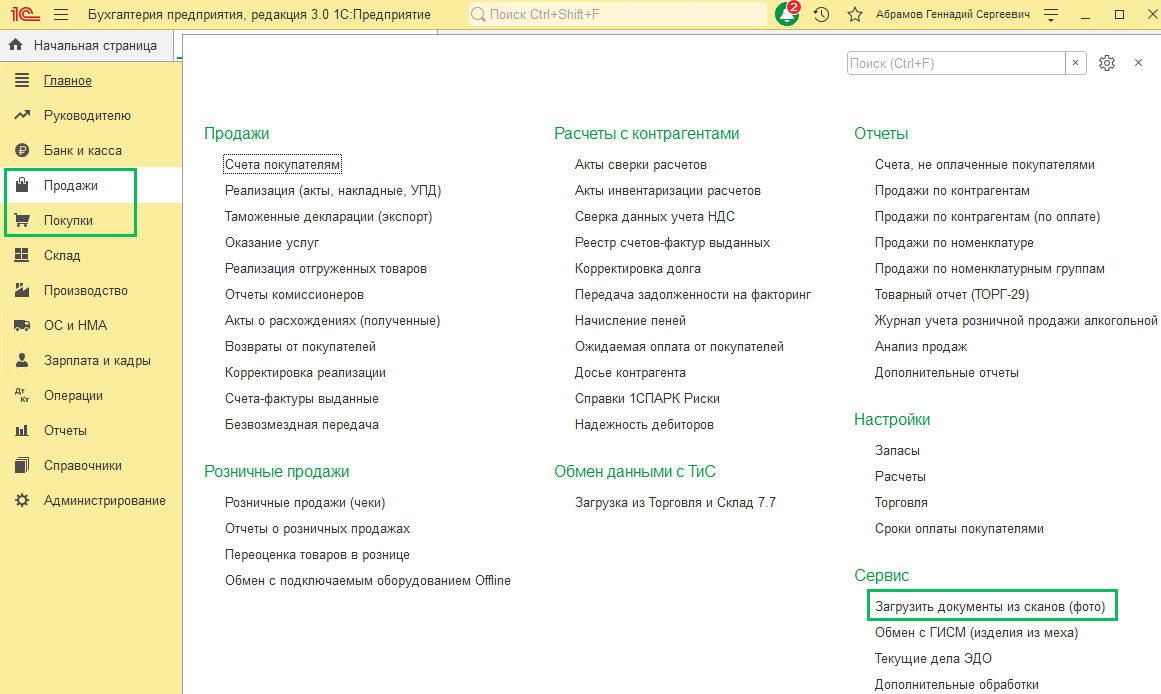Open Обмен с ГИСМ (изделия из меха)
Image resolution: width=1161 pixels, height=694 pixels.
tap(977, 633)
